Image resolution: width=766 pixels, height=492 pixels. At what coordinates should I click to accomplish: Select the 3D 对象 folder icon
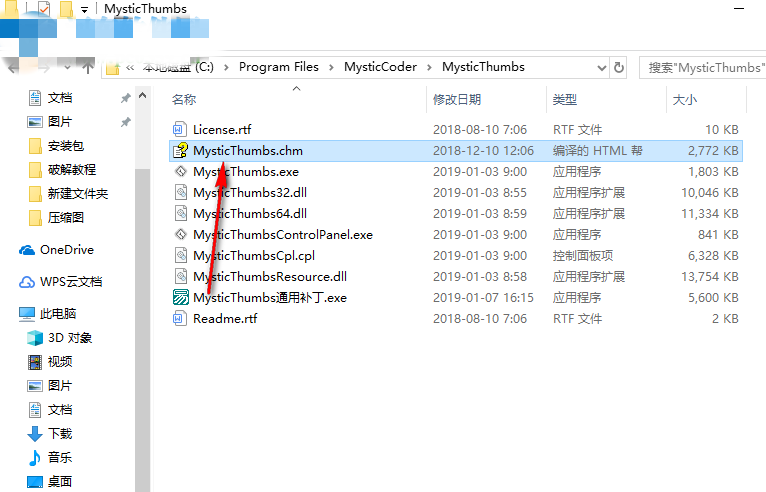[35, 338]
